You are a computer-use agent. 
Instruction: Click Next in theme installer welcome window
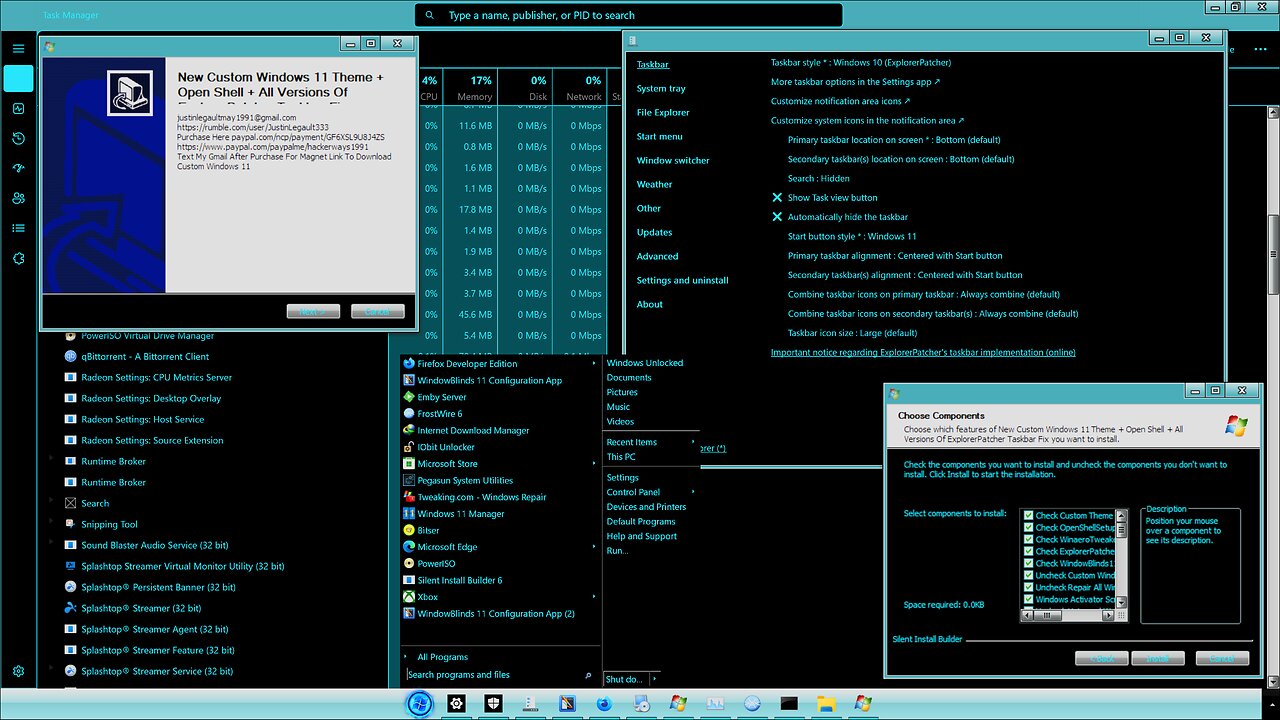[313, 312]
